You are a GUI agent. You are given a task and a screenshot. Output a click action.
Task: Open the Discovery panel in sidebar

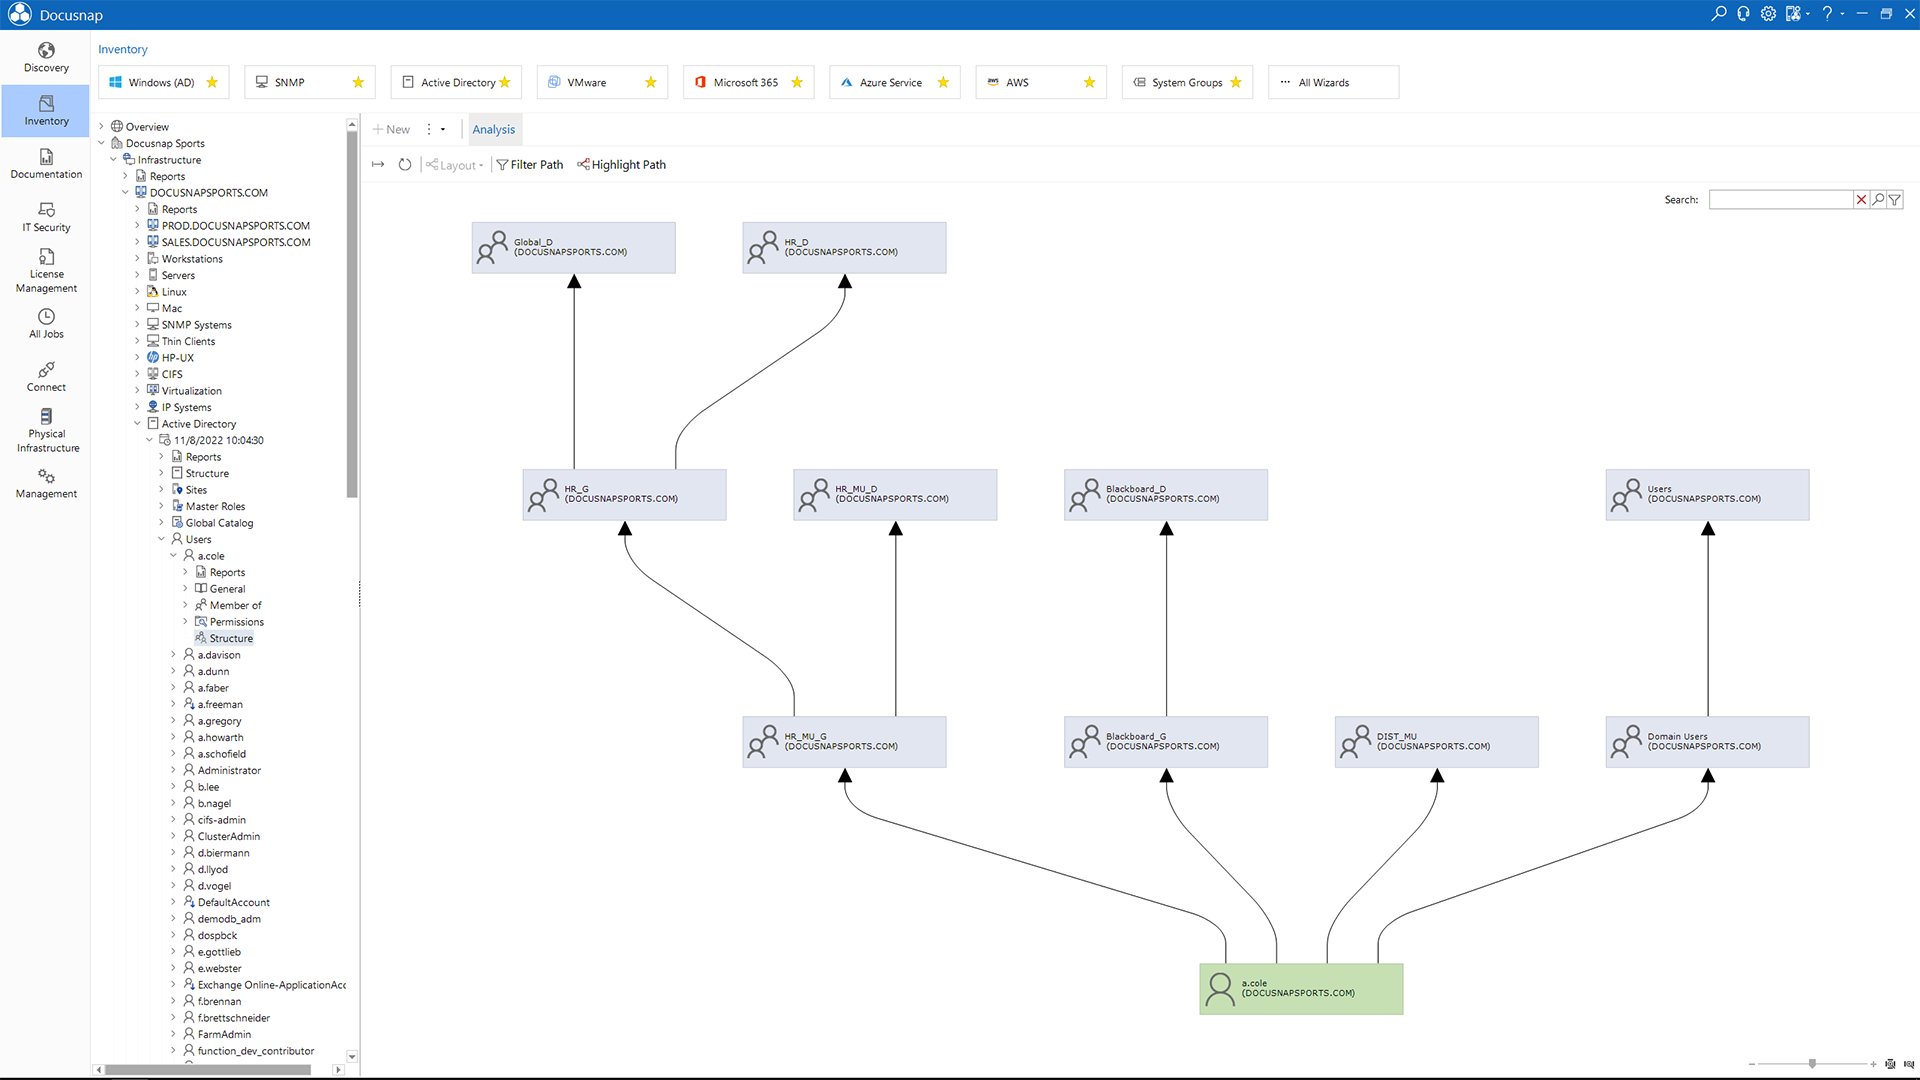point(46,57)
